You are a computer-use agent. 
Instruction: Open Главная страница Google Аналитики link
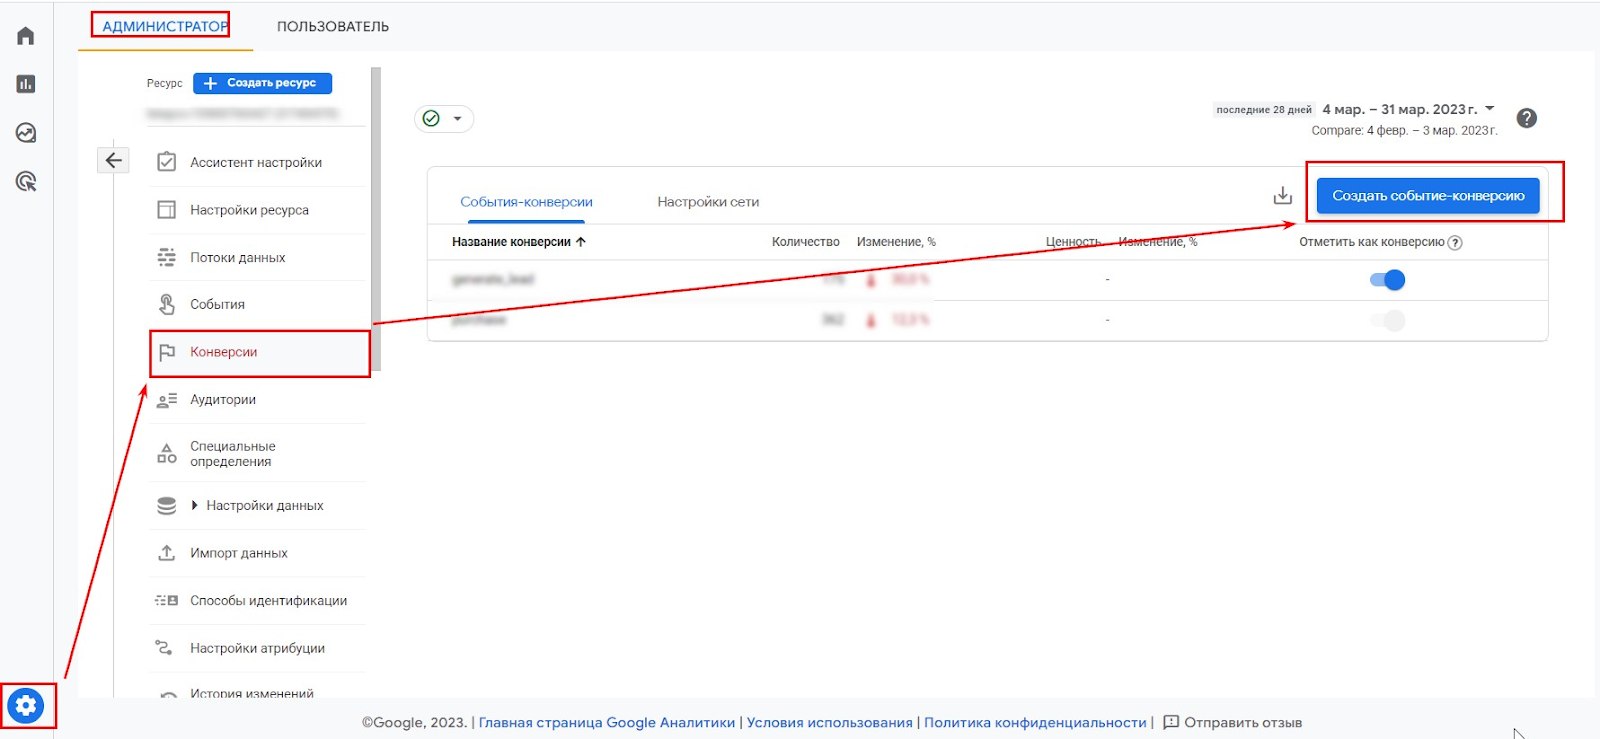(x=607, y=722)
